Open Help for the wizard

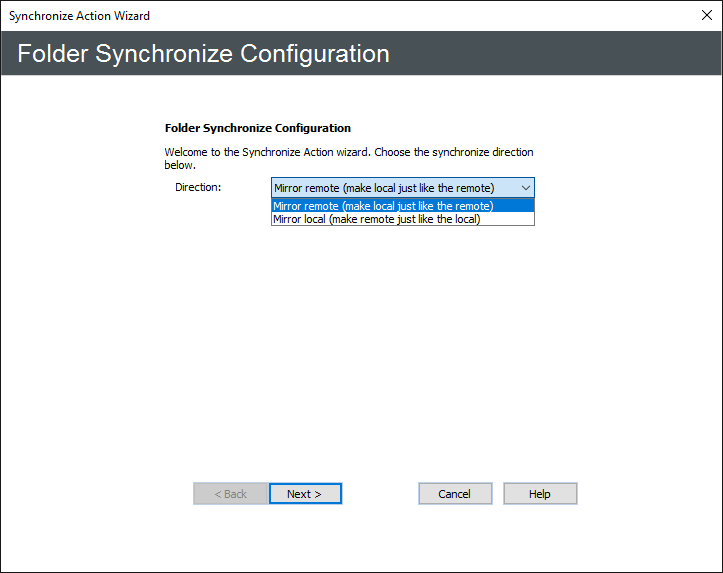(540, 494)
